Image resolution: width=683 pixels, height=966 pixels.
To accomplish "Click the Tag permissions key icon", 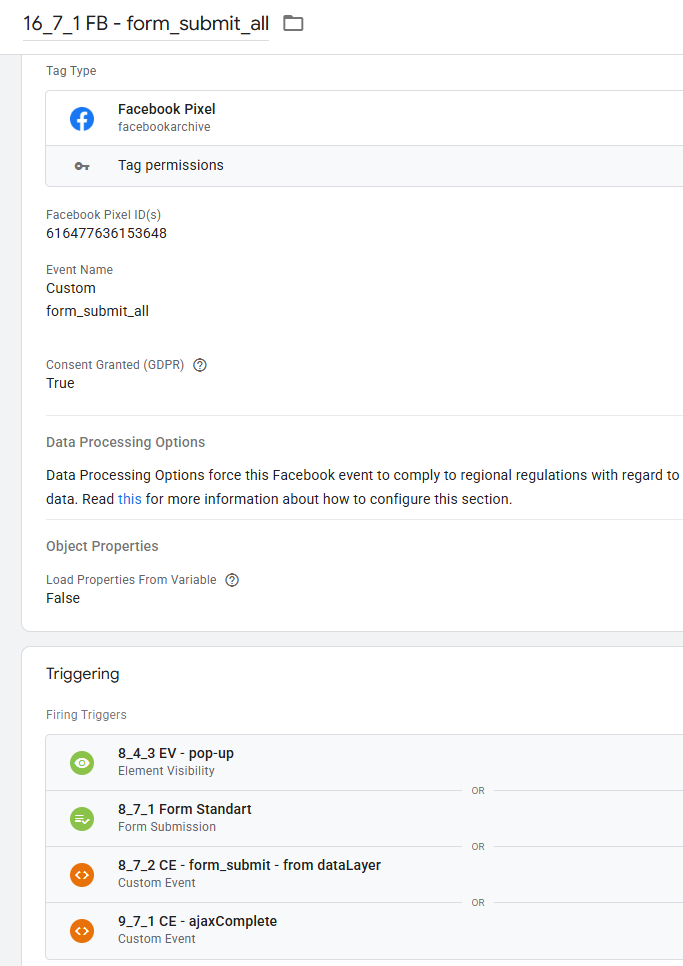I will tap(82, 166).
